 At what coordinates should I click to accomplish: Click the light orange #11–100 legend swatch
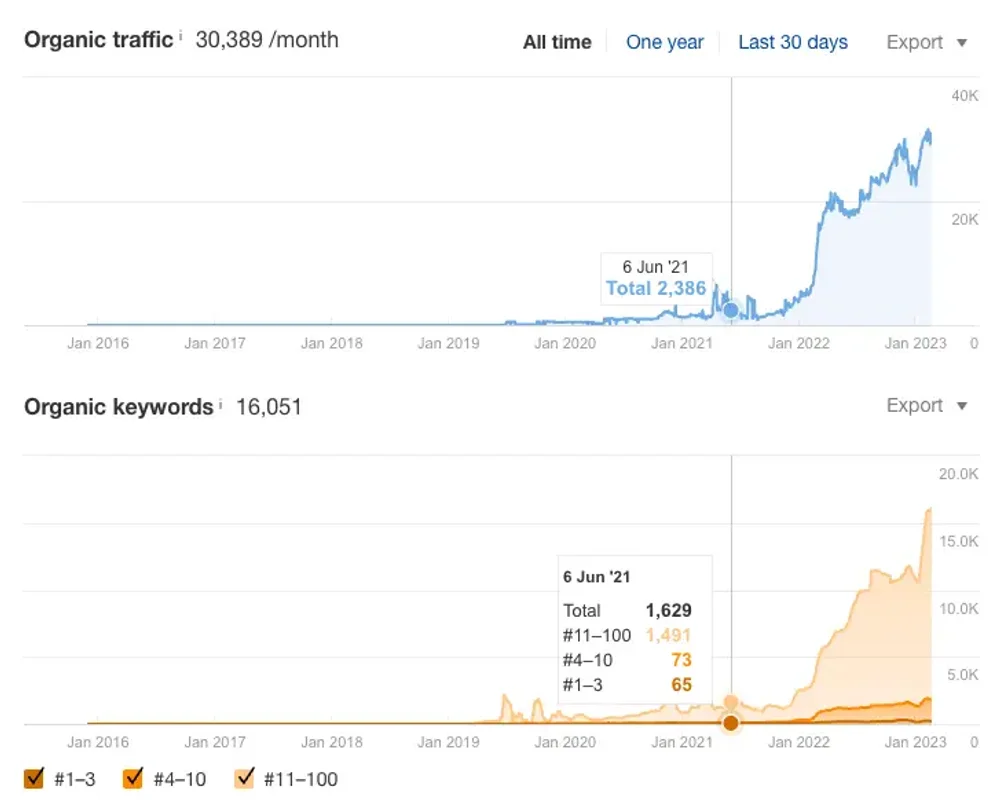point(243,778)
